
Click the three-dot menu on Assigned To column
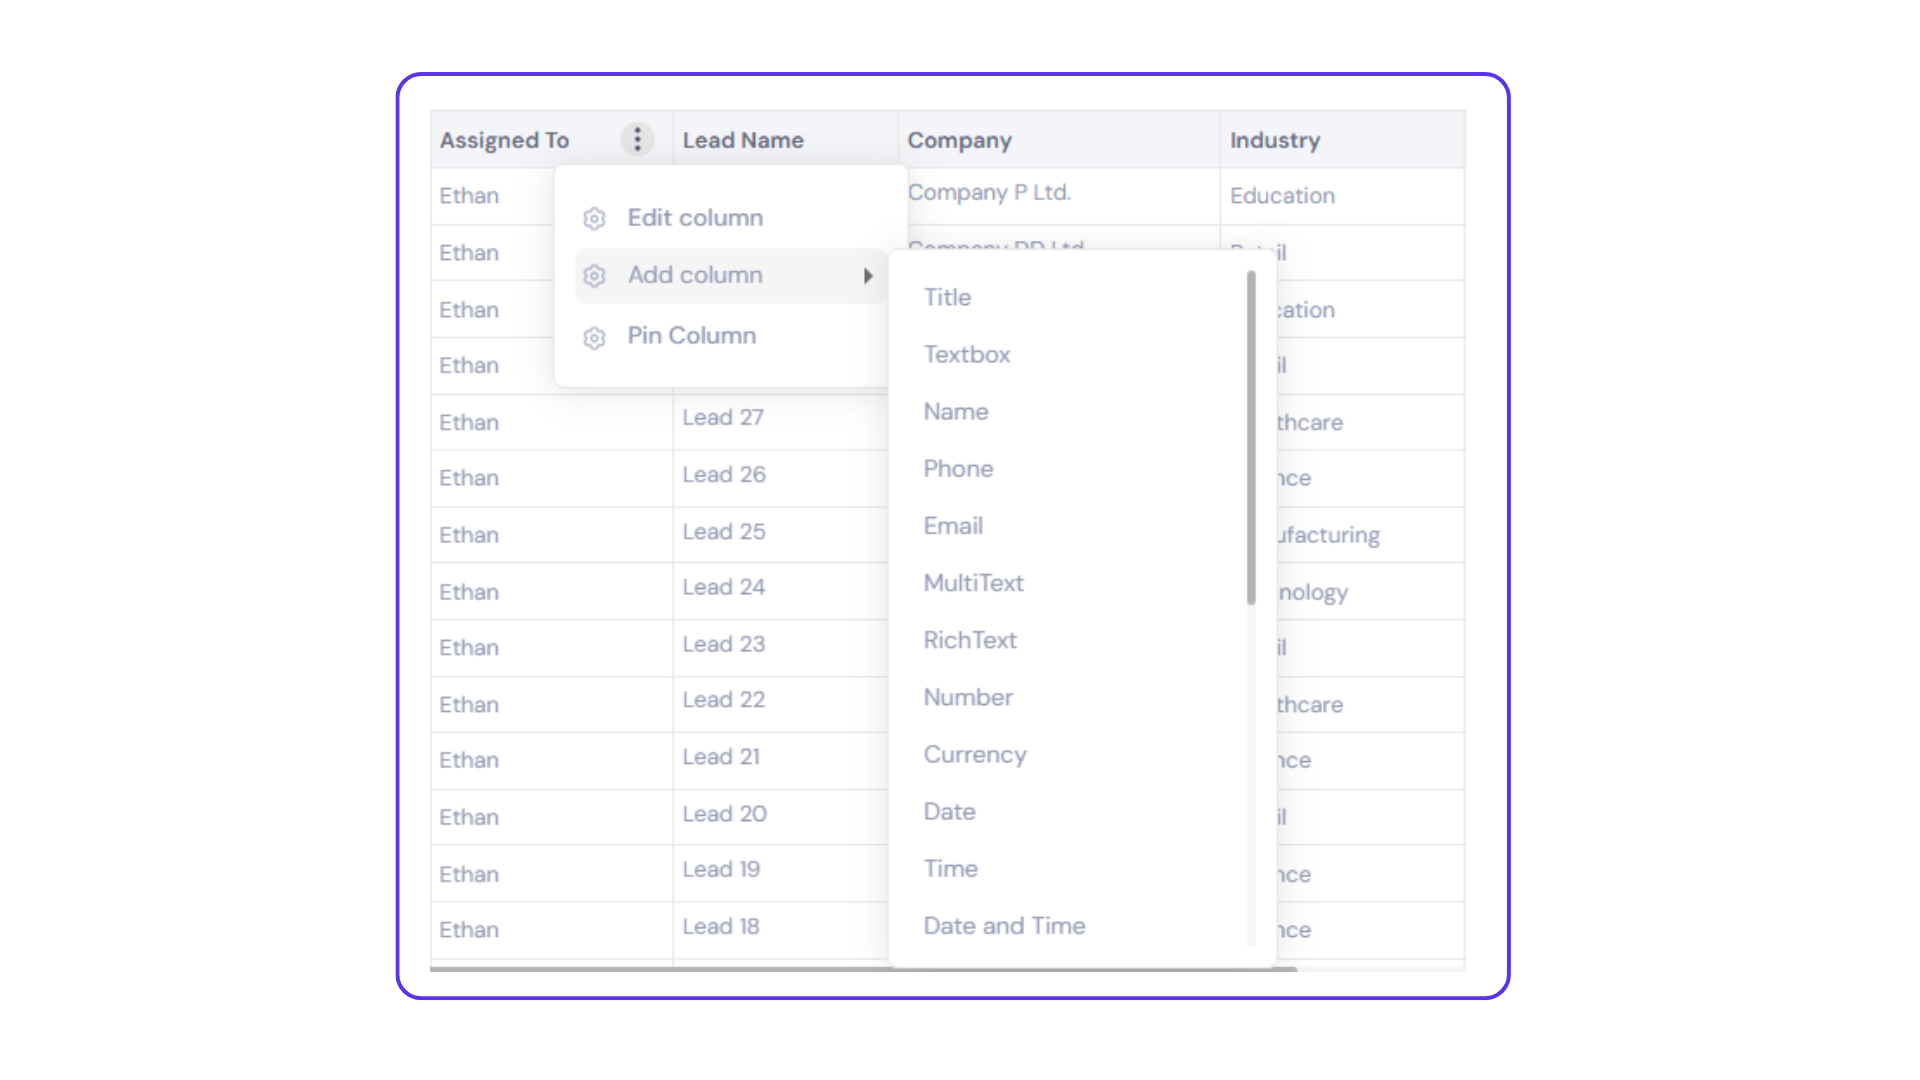click(x=637, y=139)
